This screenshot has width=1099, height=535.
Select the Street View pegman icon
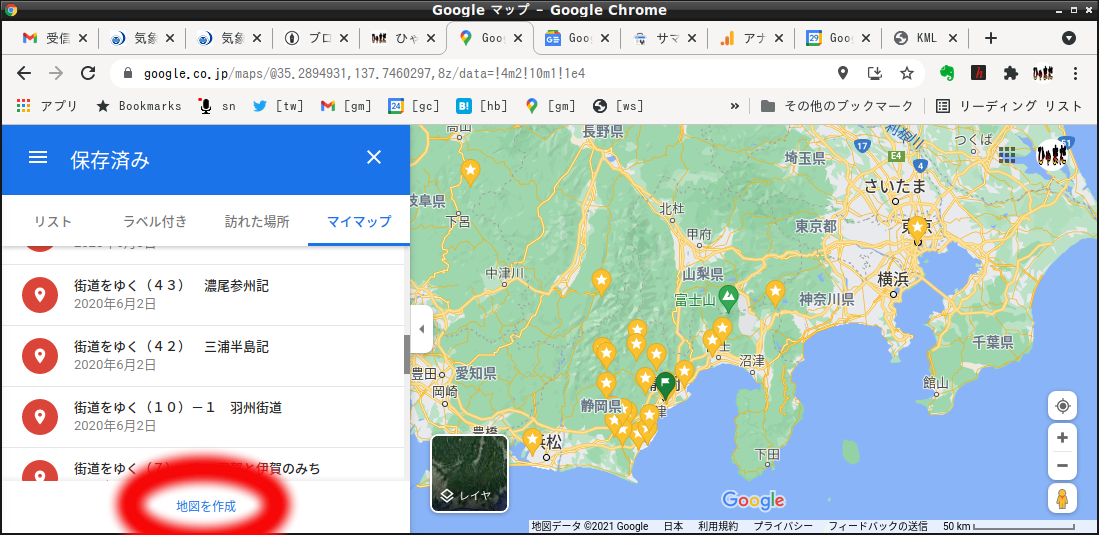click(x=1063, y=499)
